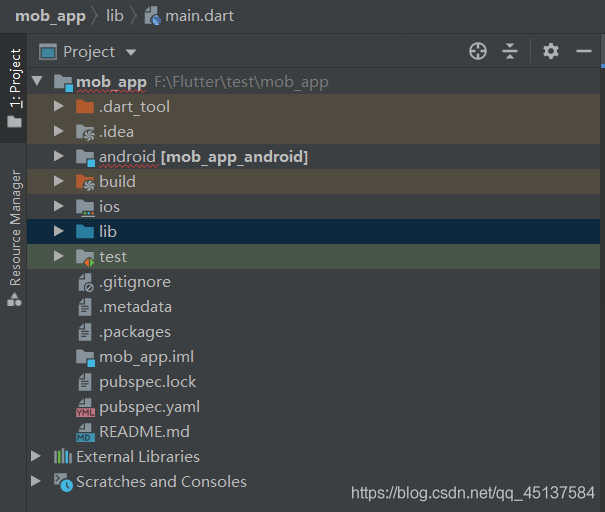
Task: Expand the android folder arrow
Action: click(x=59, y=157)
